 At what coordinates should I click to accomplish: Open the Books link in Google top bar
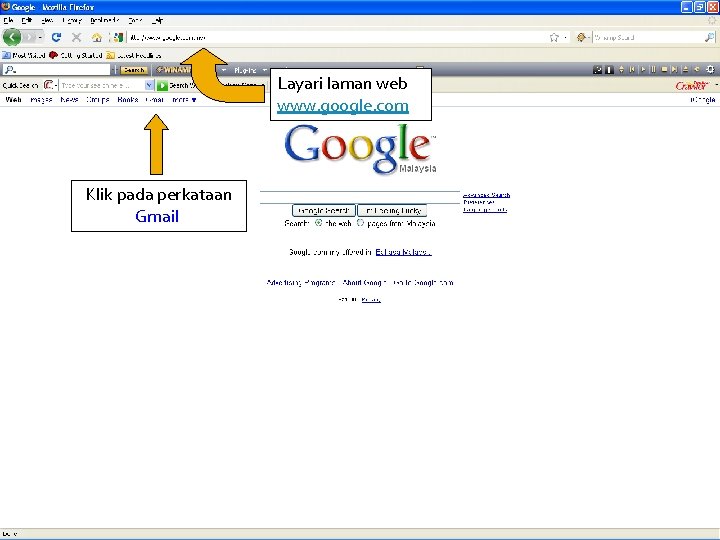click(128, 100)
